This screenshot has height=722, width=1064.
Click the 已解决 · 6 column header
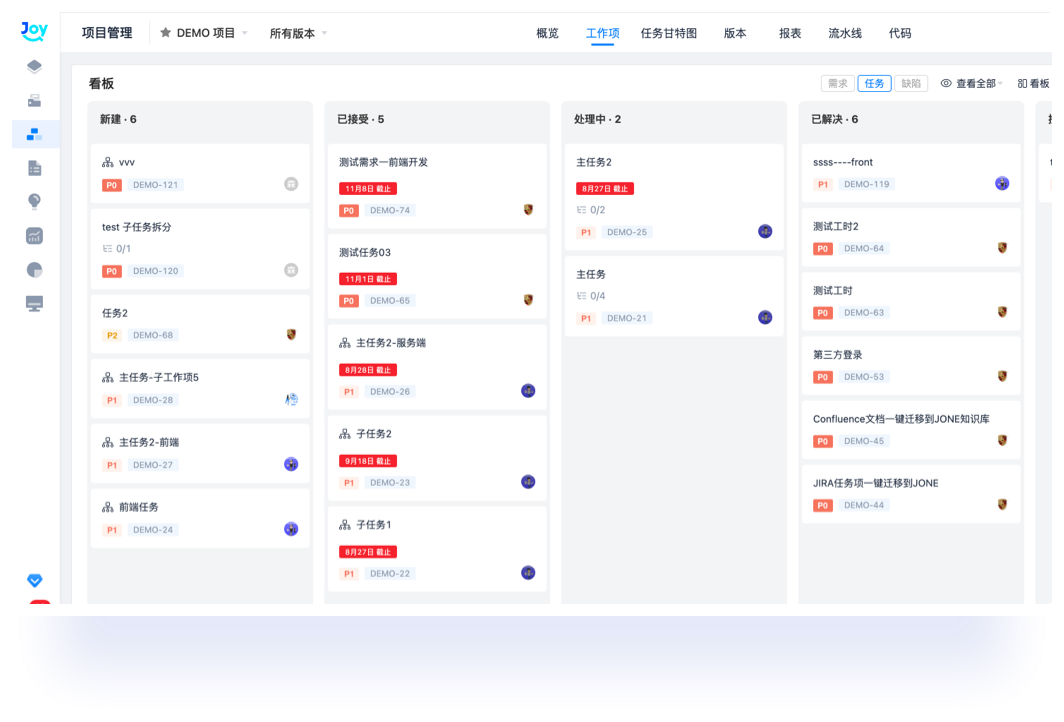(x=835, y=119)
